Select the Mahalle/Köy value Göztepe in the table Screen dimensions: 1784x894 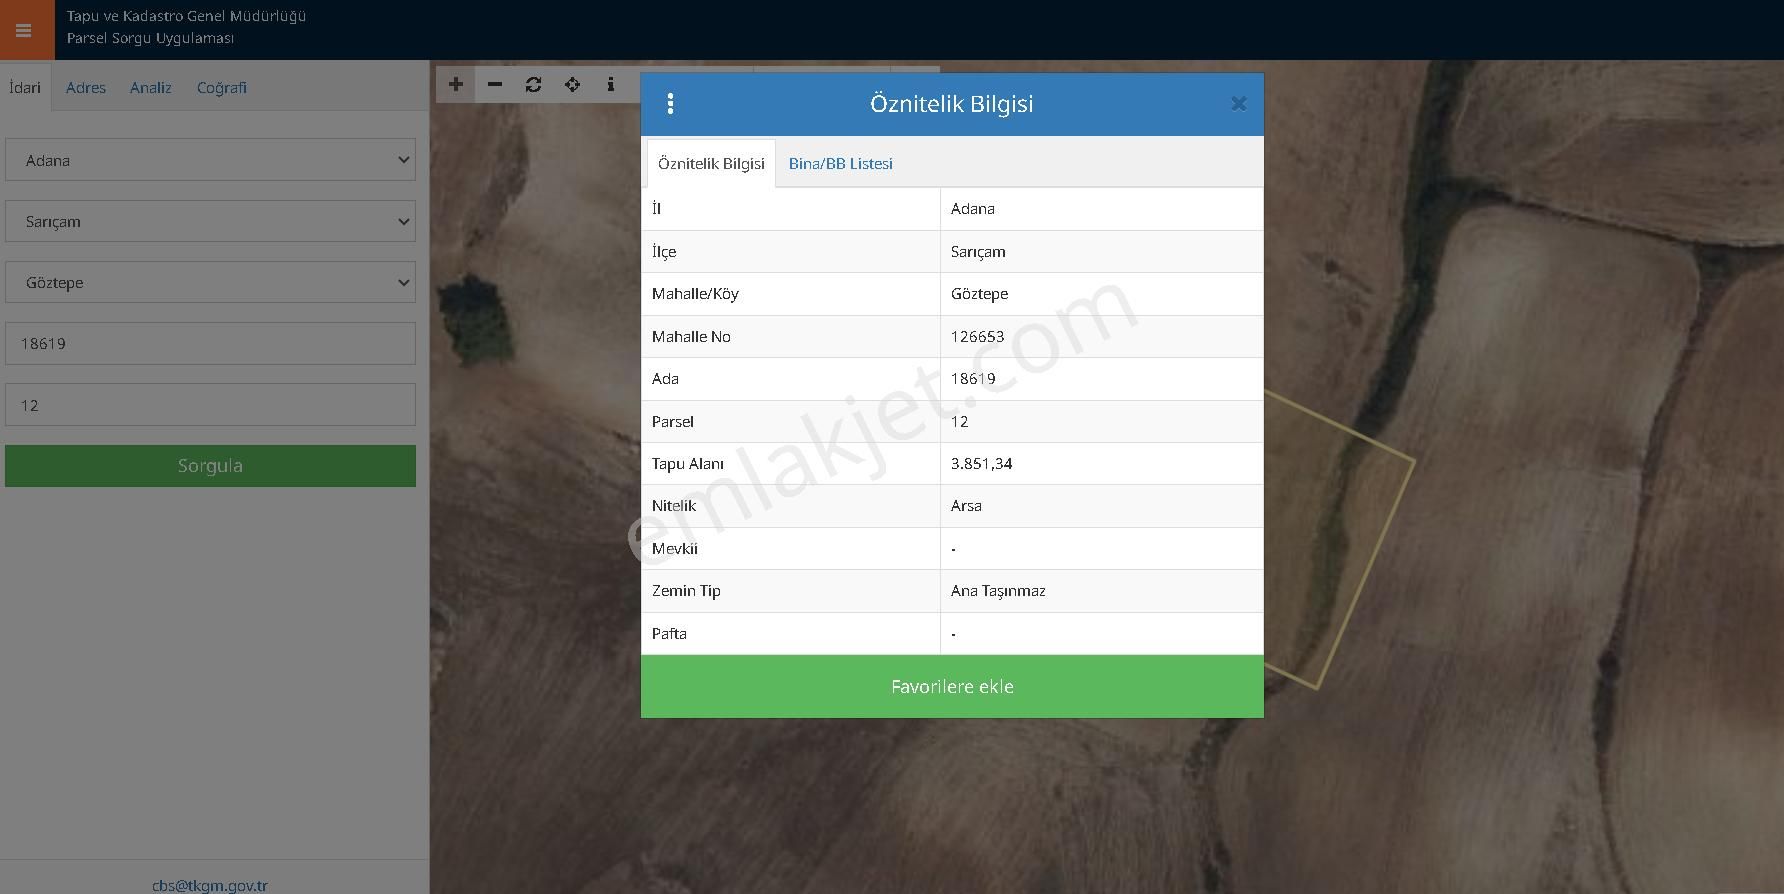[x=980, y=294]
